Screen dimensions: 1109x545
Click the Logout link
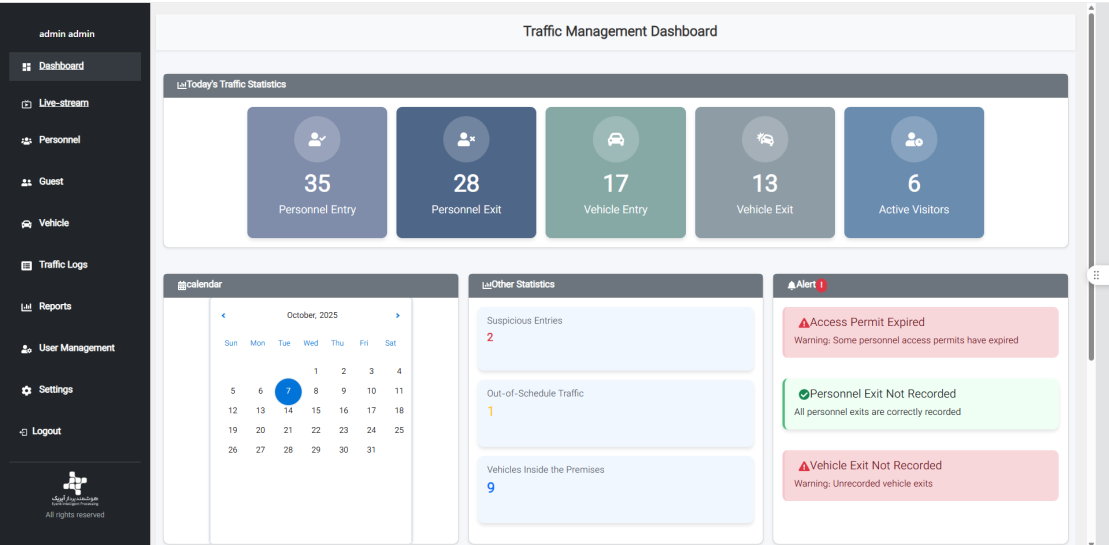pos(45,432)
